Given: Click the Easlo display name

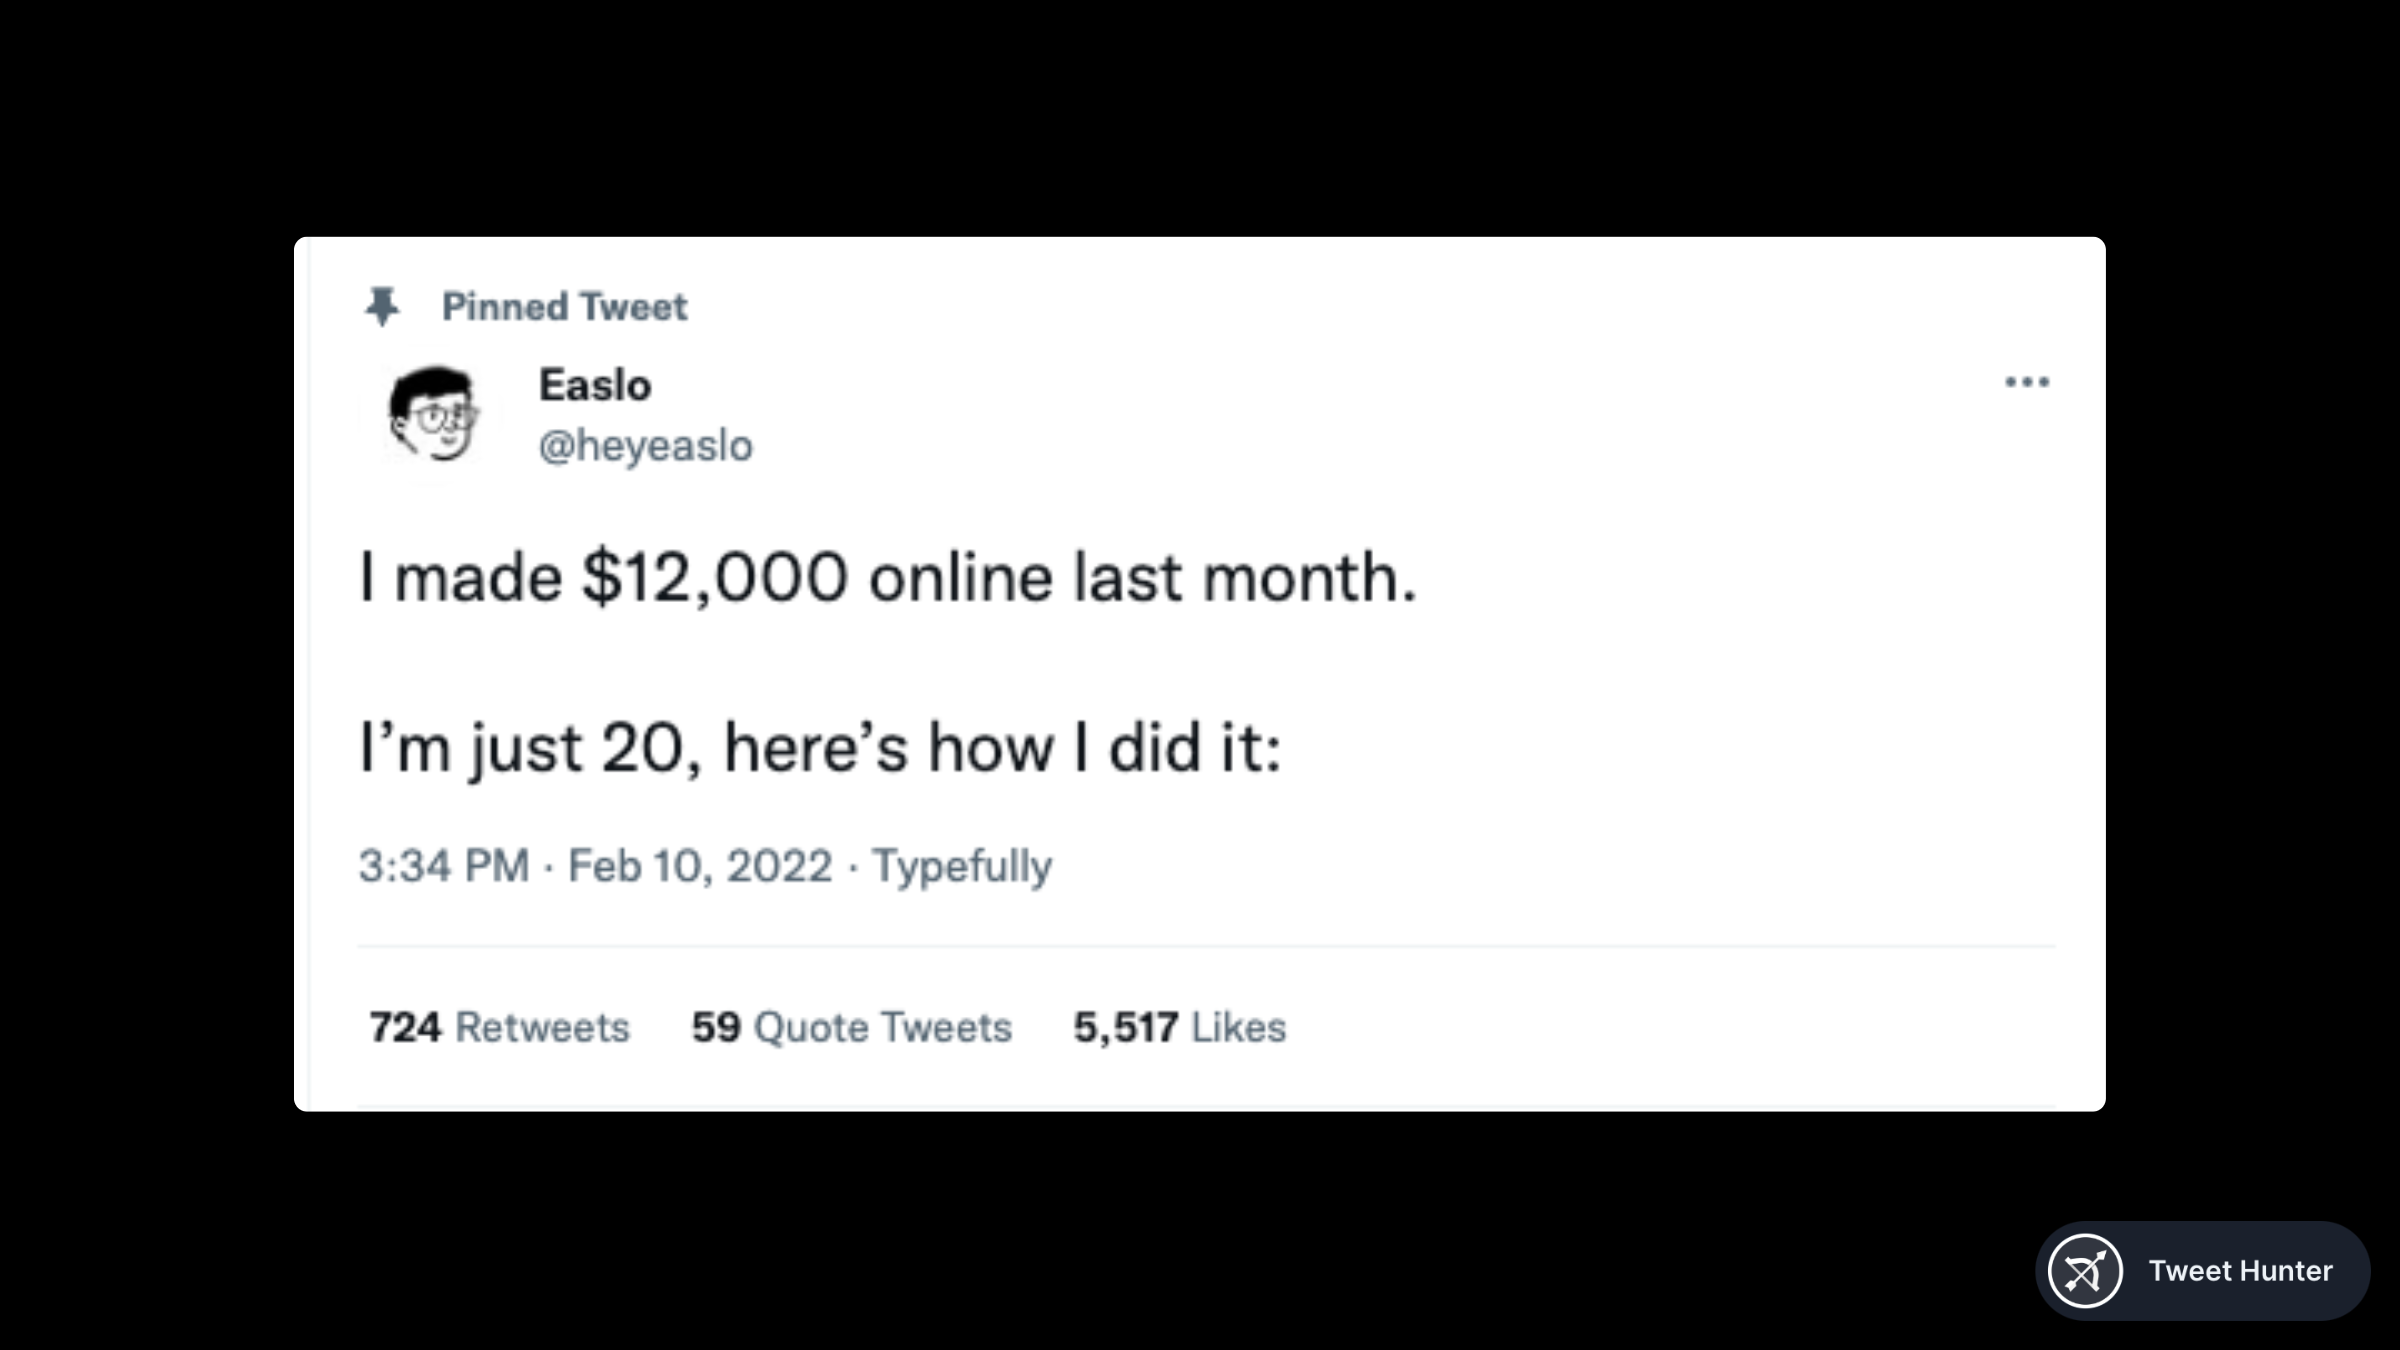Looking at the screenshot, I should (595, 385).
